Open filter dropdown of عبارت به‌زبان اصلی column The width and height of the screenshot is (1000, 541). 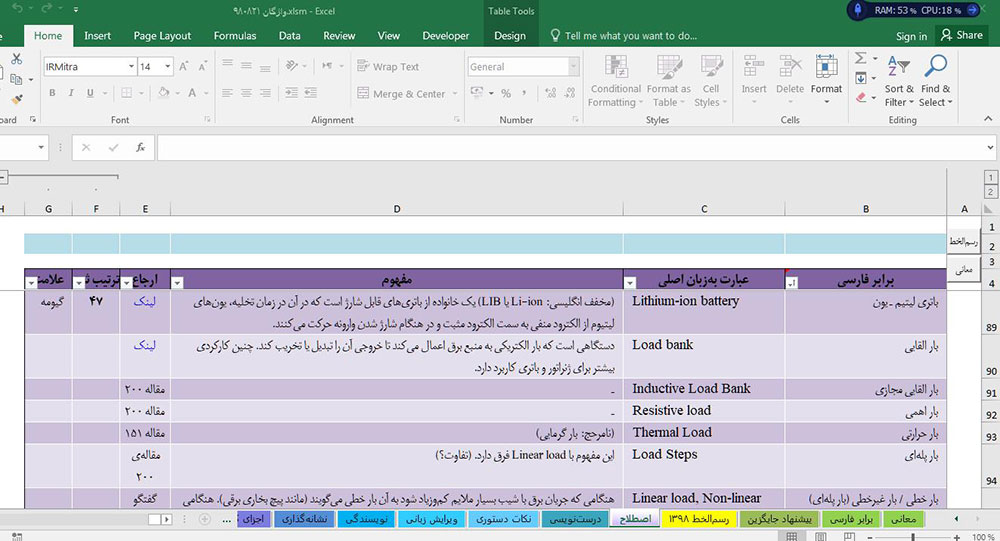tap(630, 283)
